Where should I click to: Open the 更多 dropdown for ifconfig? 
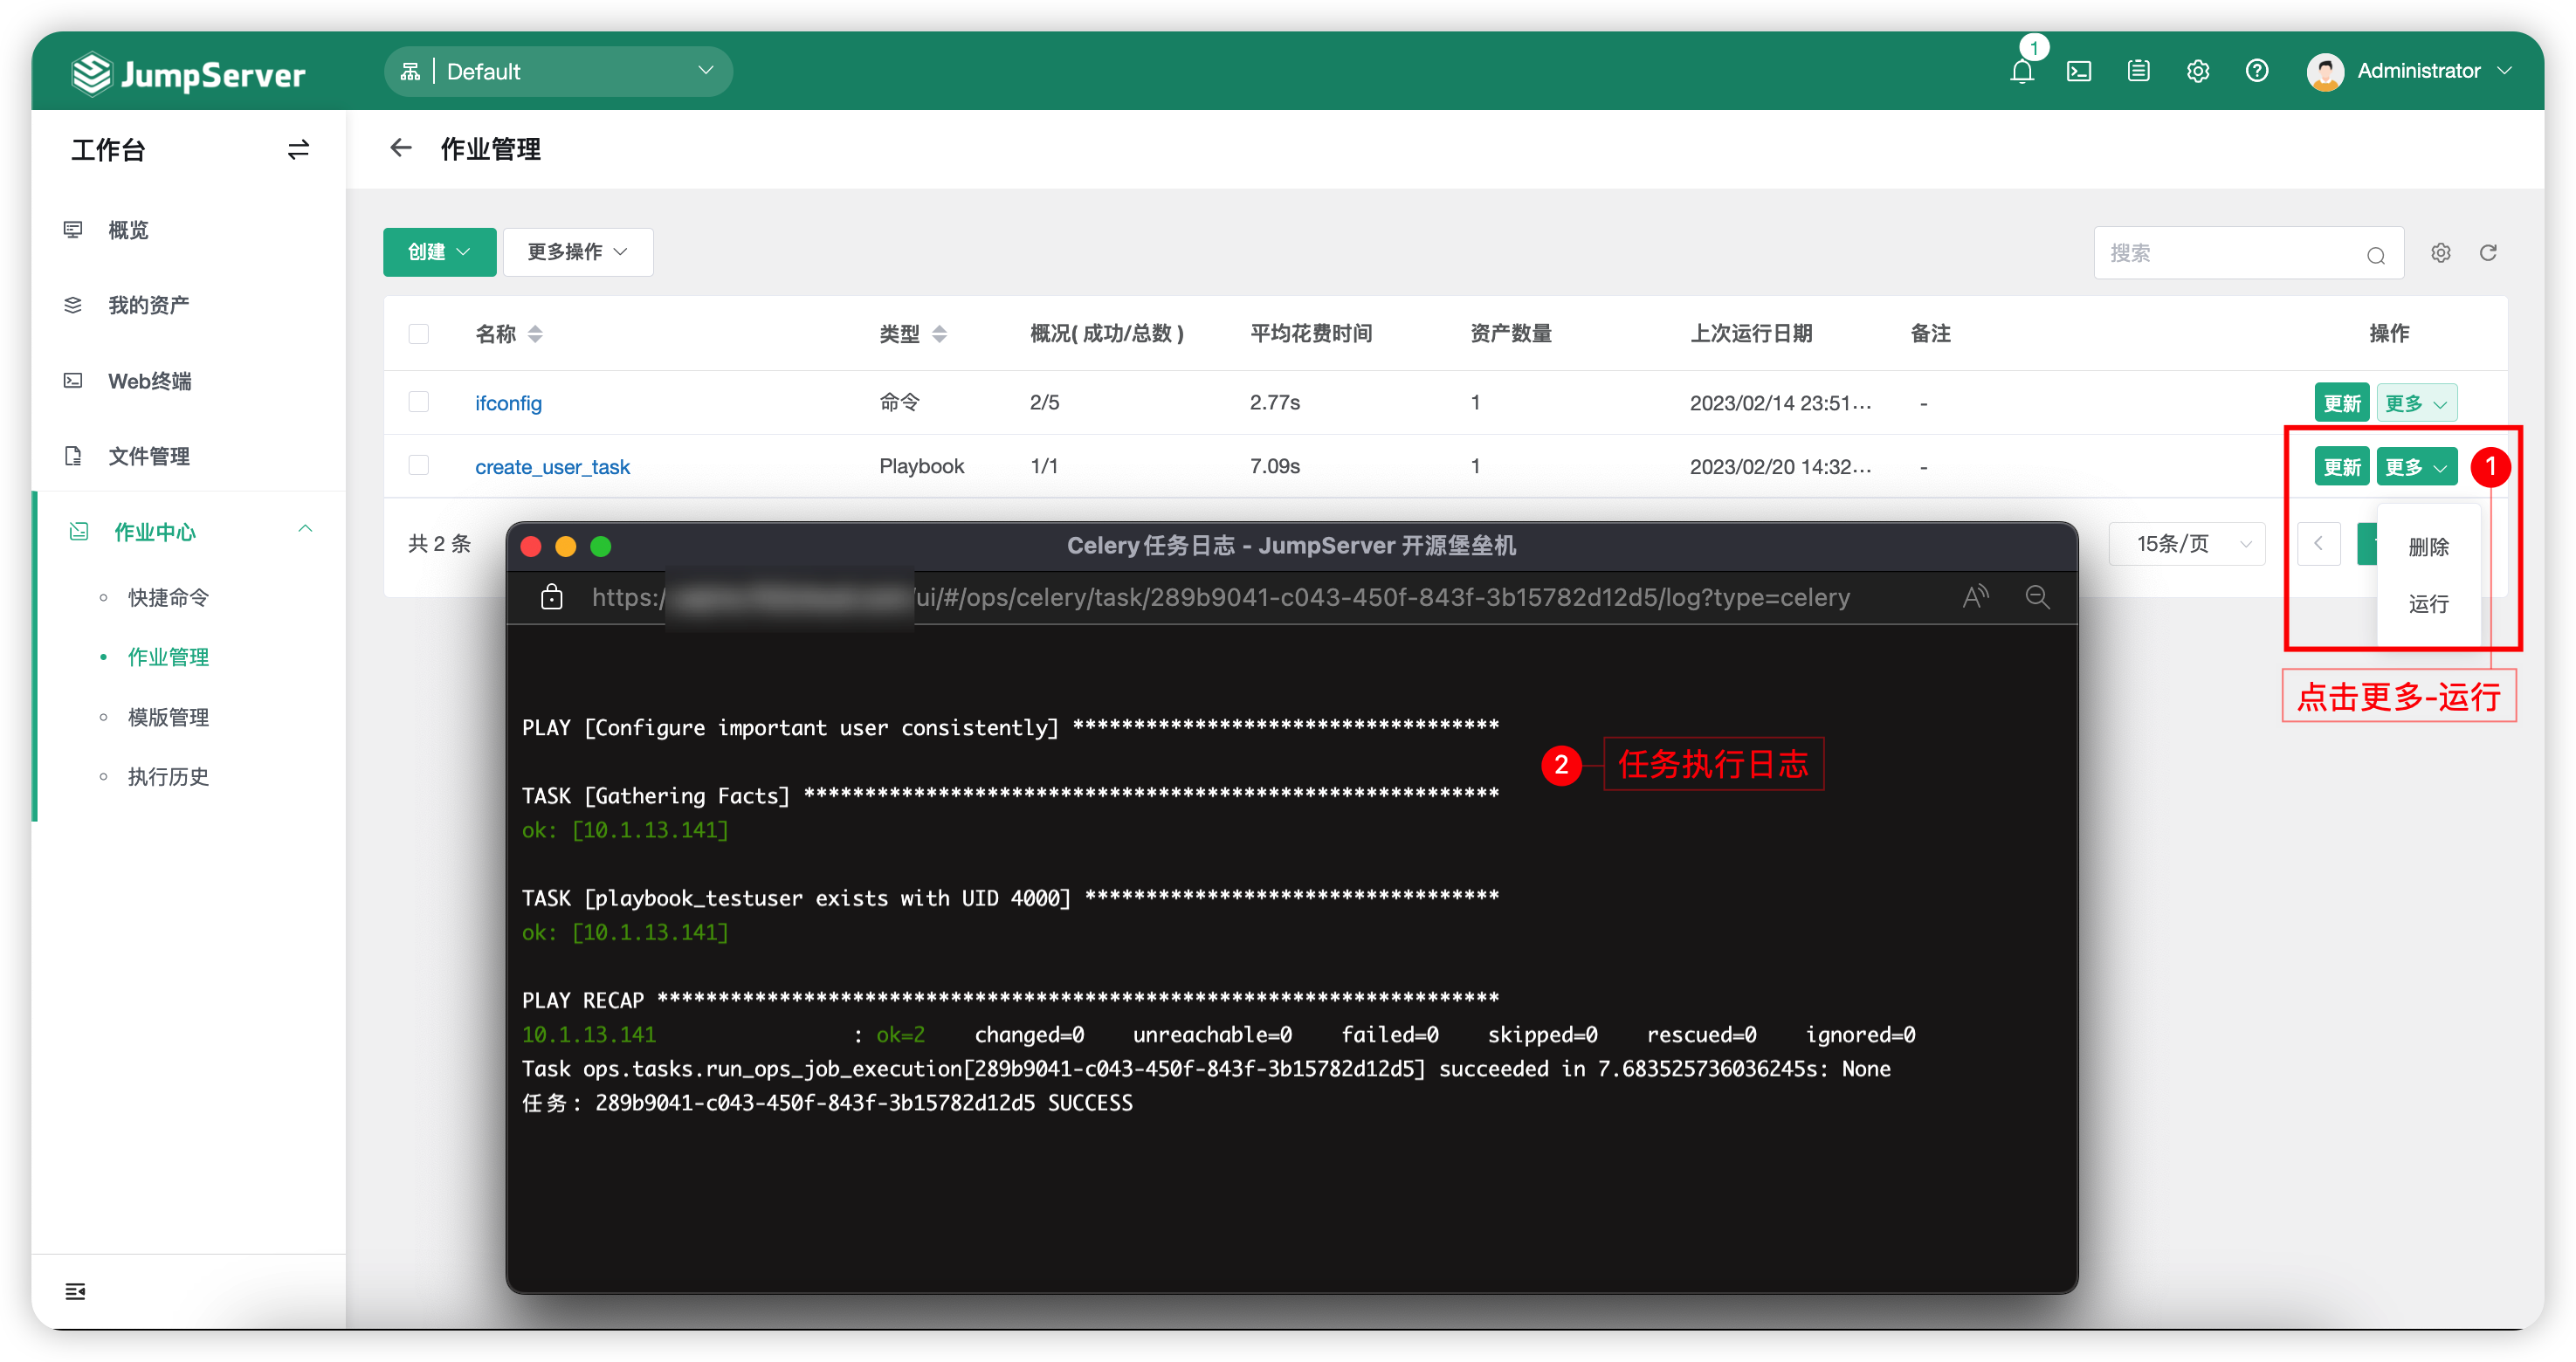[2416, 403]
